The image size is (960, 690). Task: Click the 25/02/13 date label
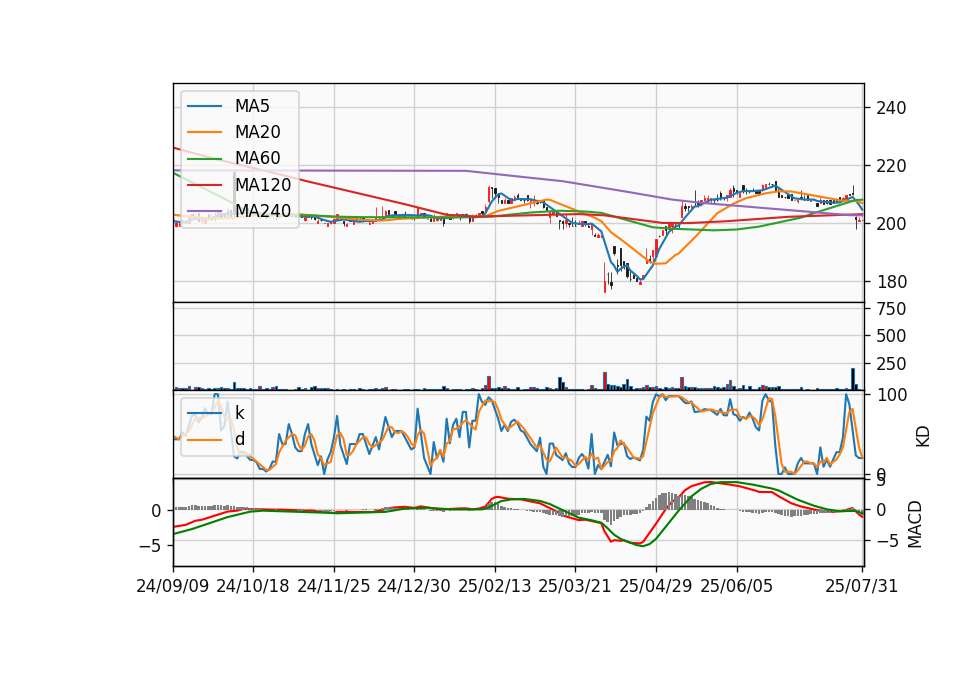[x=495, y=586]
